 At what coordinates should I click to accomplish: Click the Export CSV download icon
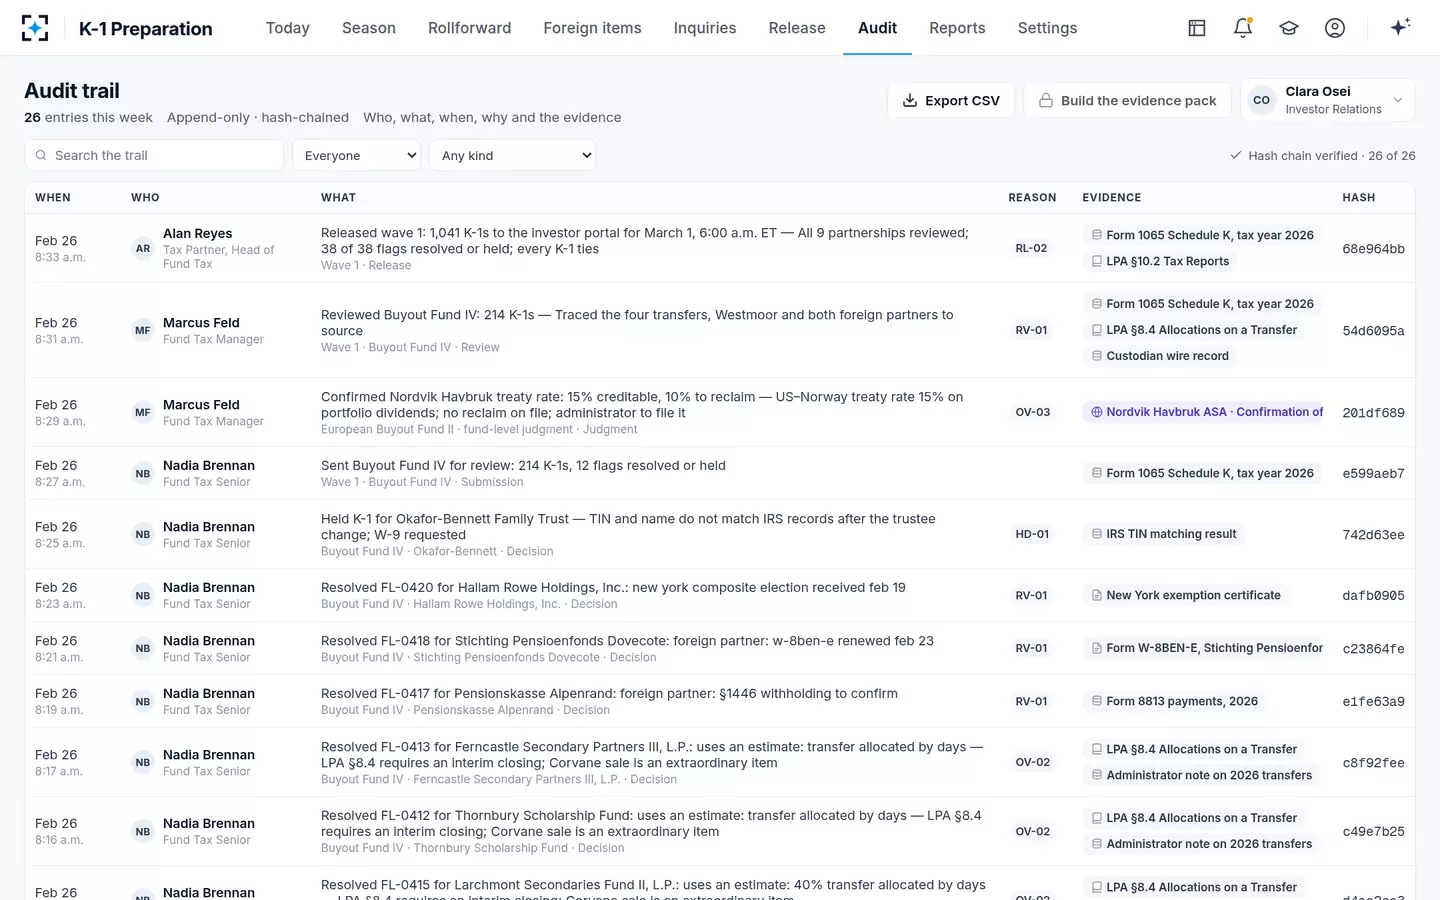click(x=910, y=100)
